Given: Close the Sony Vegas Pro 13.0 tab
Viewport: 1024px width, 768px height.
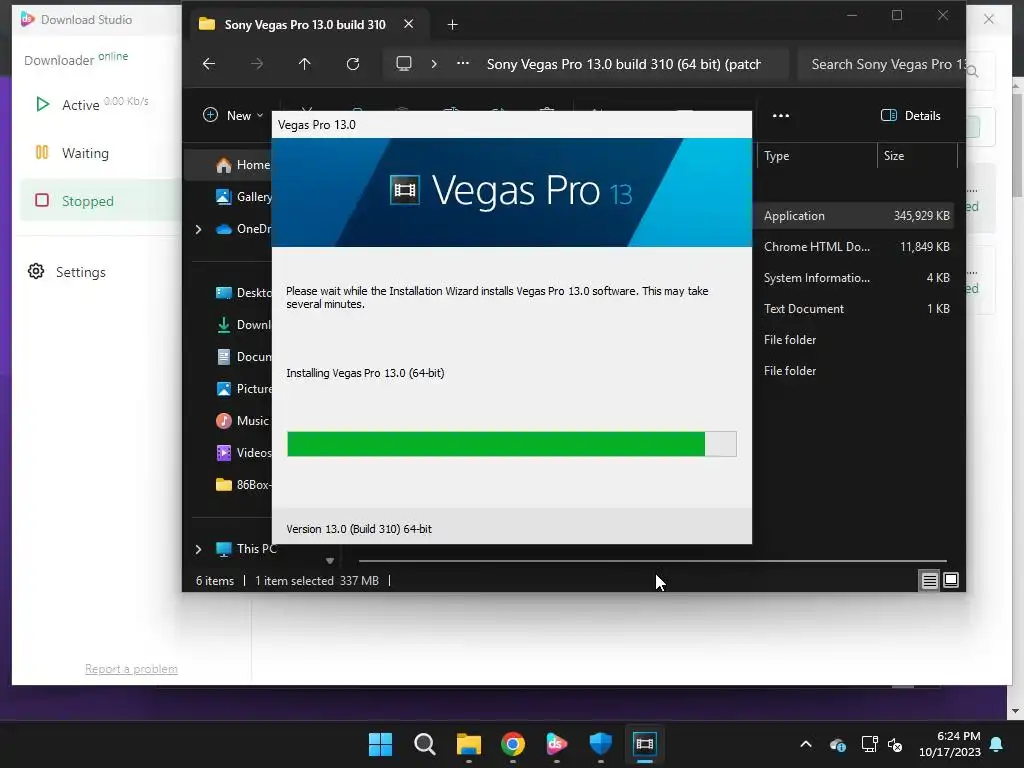Looking at the screenshot, I should tap(409, 24).
